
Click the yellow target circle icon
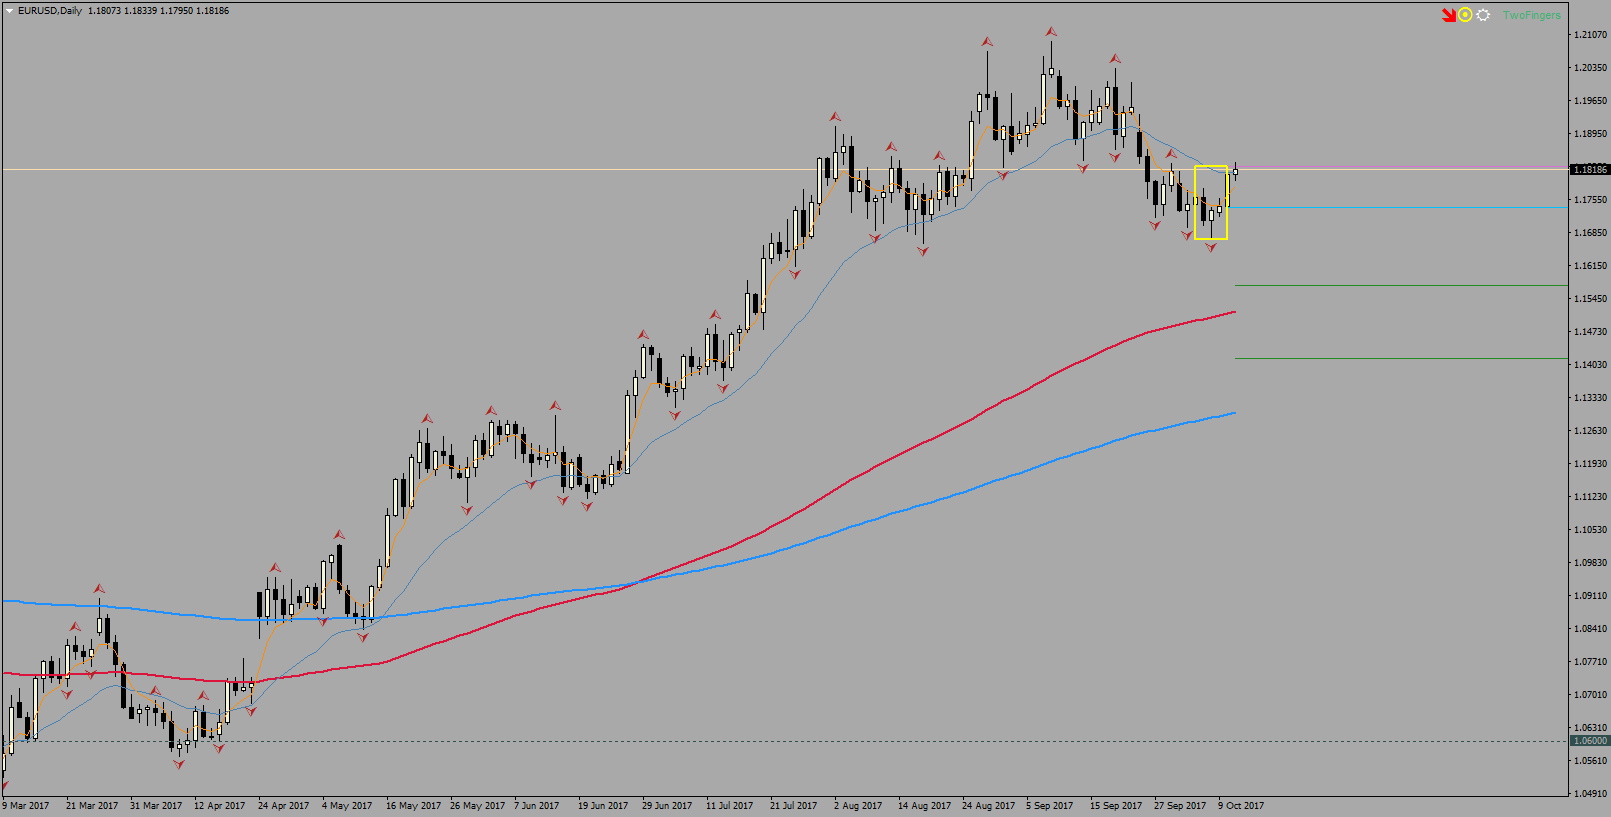tap(1465, 15)
